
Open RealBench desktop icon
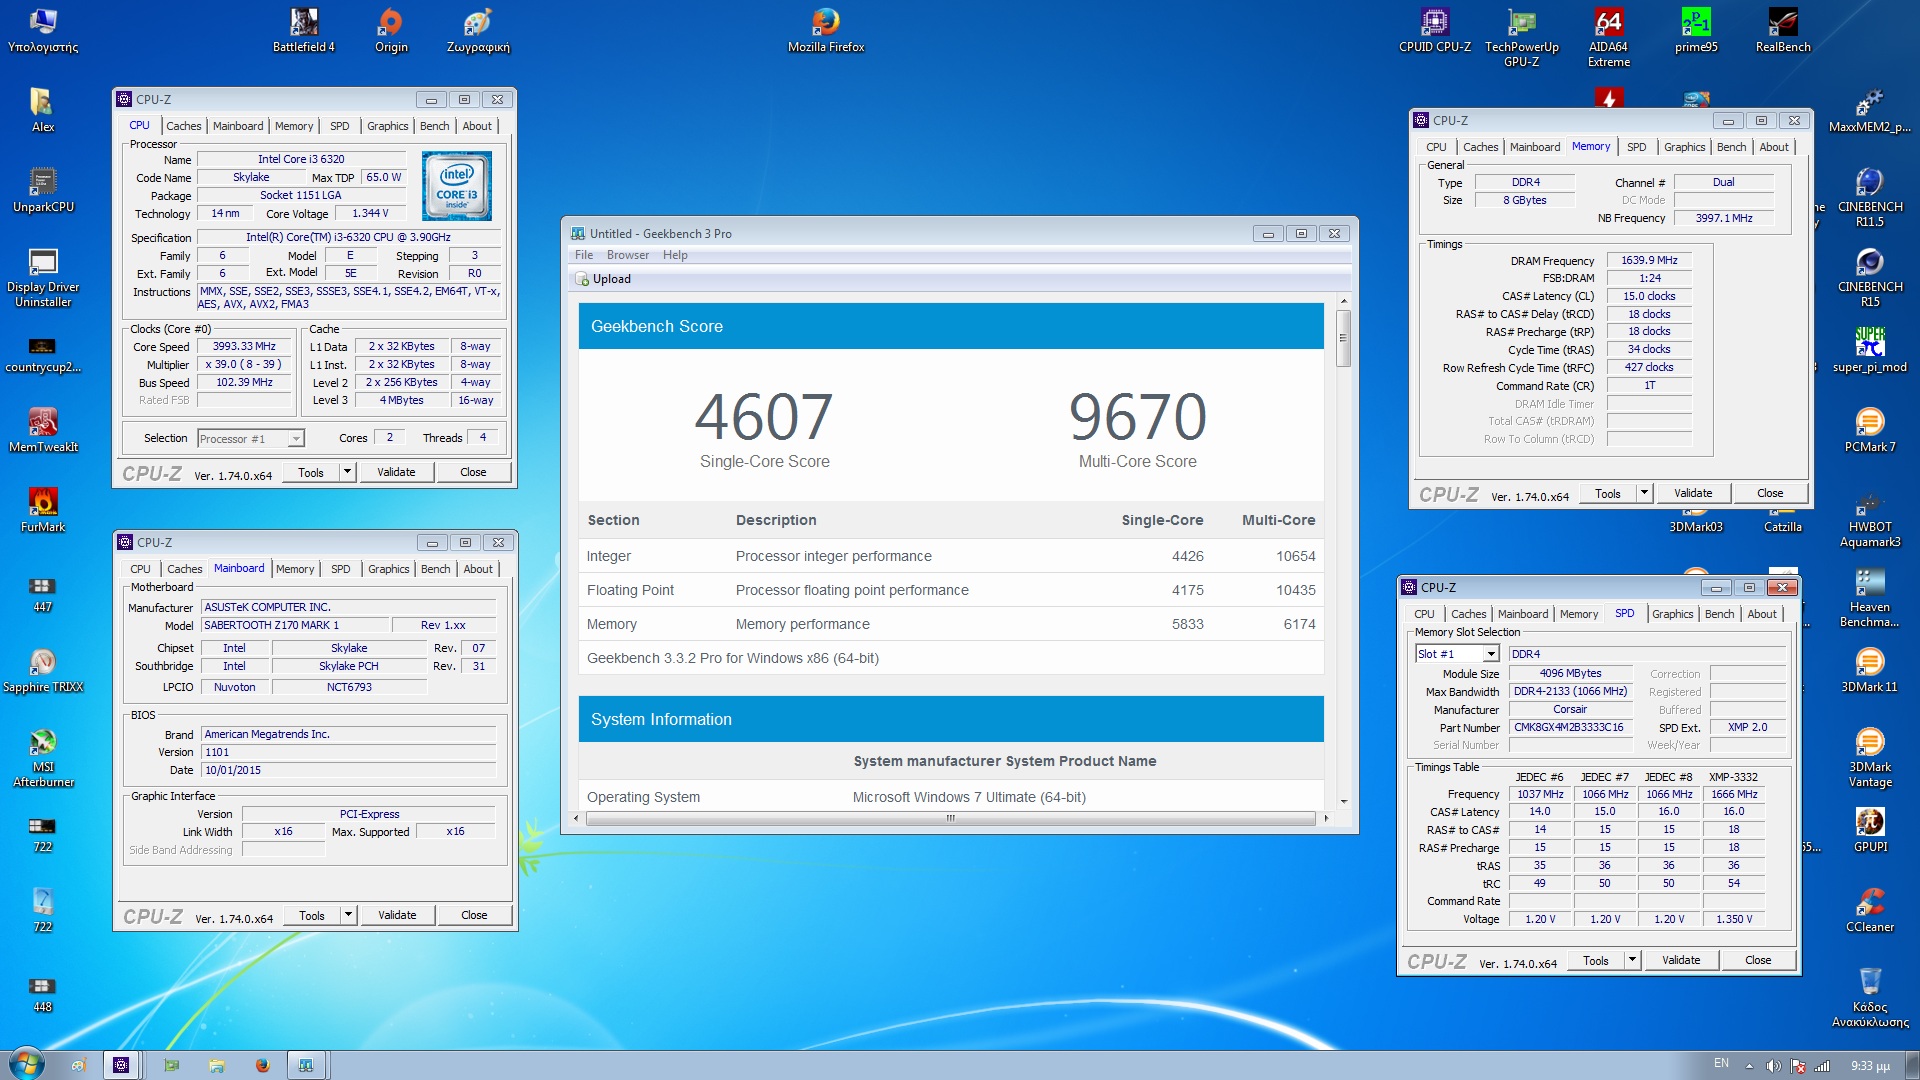1783,30
